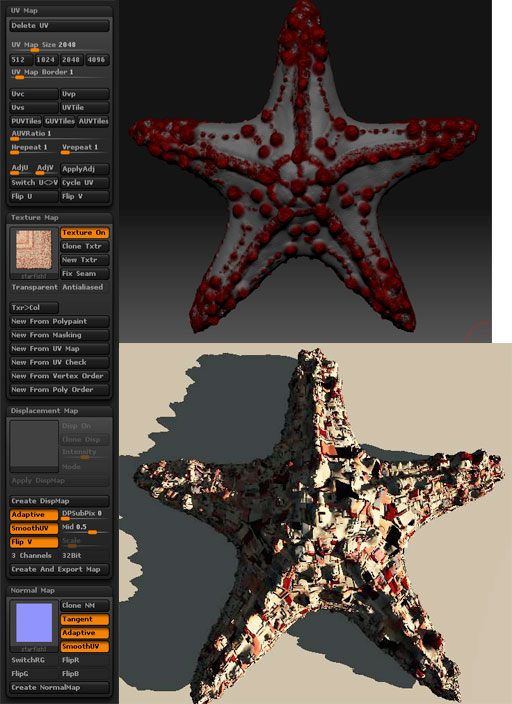Create texture New From Vertex Order
Screen dimensions: 512x704
click(x=59, y=376)
